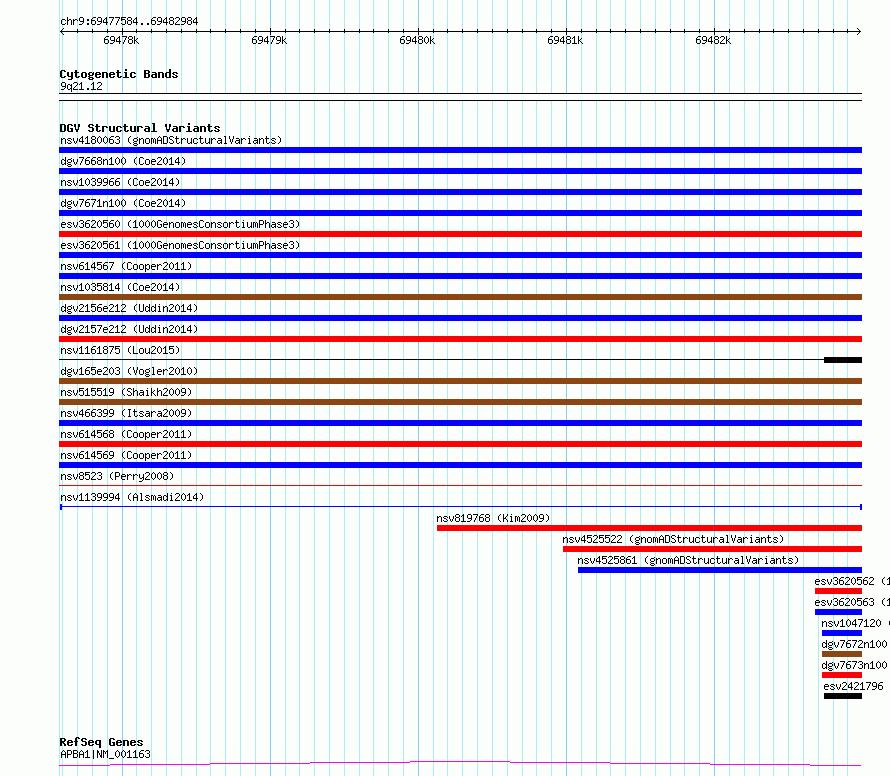This screenshot has height=776, width=890.
Task: Click the black bar under esv2421796
Action: tap(843, 696)
